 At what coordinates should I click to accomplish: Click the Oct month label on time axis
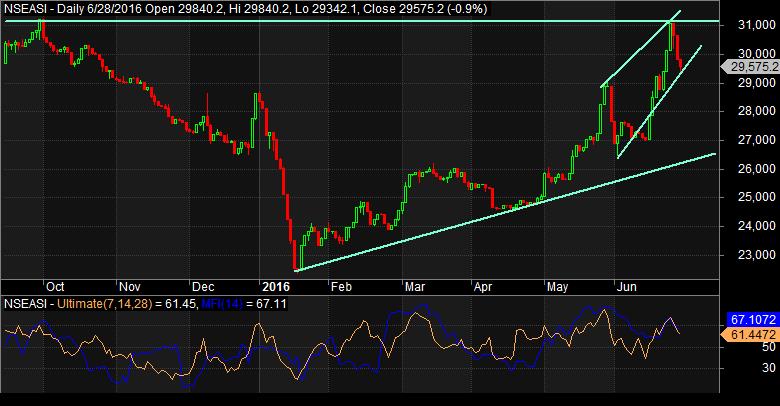[x=55, y=287]
